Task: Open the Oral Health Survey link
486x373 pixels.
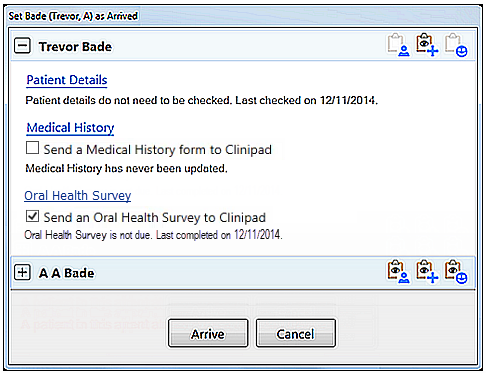Action: point(78,196)
